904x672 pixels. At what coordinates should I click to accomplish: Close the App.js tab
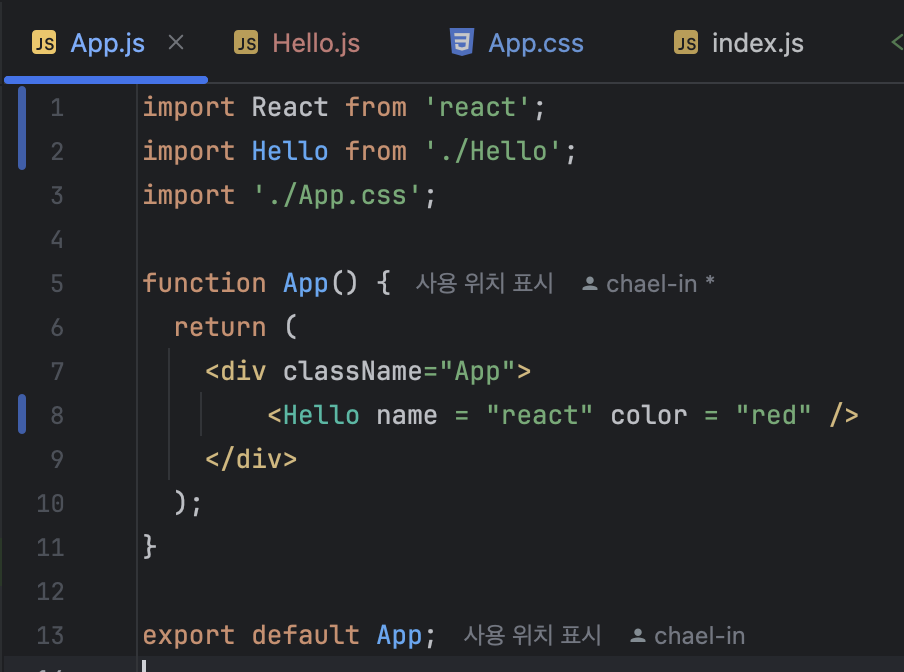(176, 42)
